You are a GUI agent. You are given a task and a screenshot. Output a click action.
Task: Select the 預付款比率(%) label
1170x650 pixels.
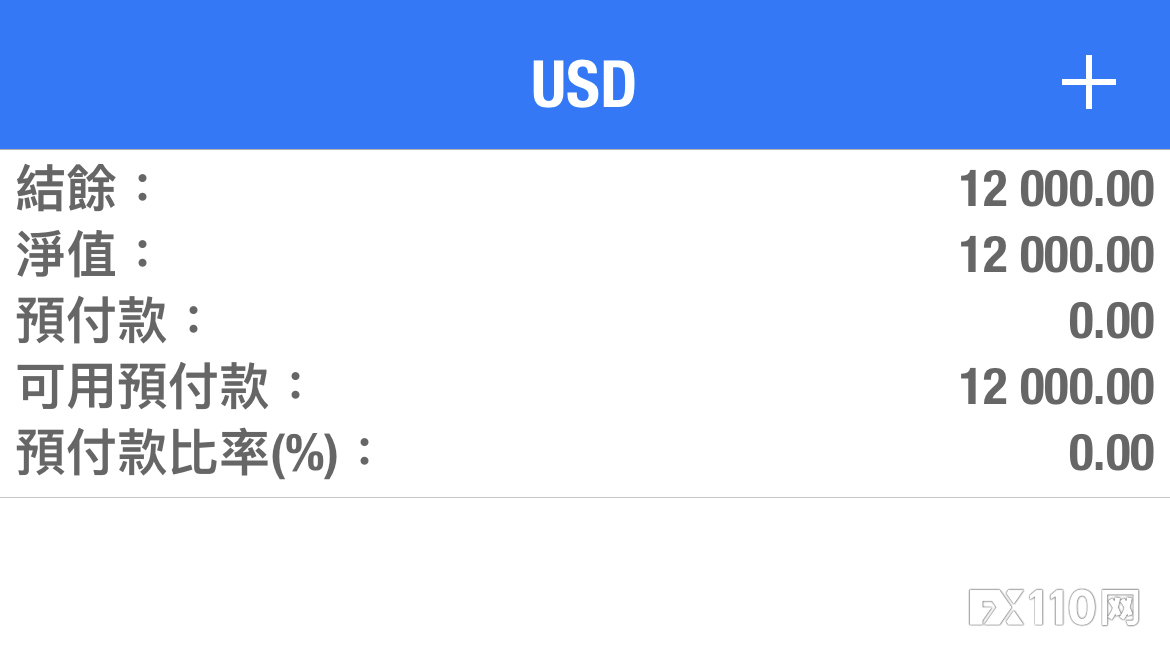pyautogui.click(x=177, y=452)
